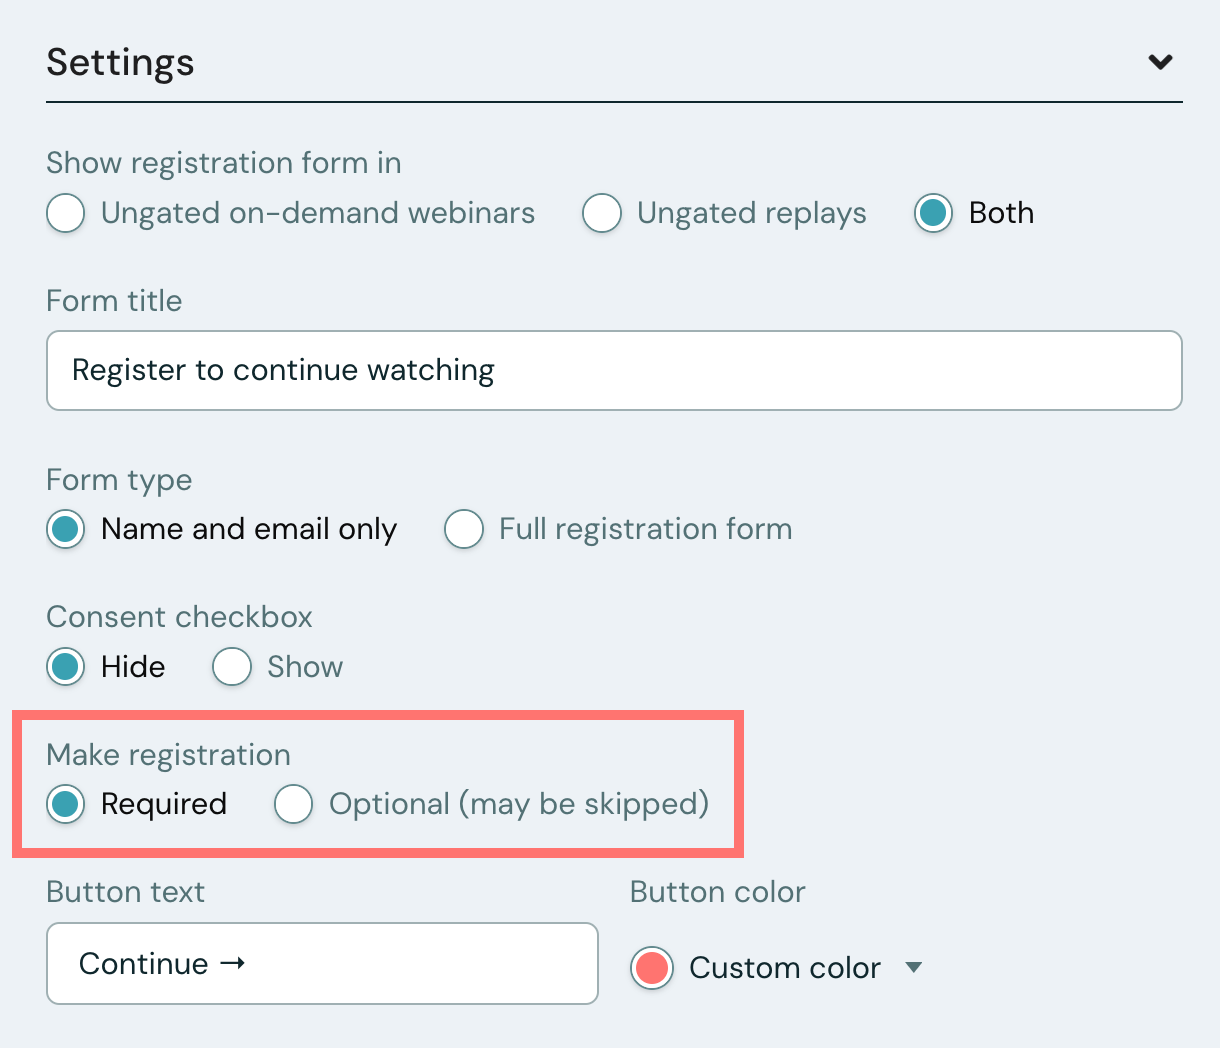
Task: Click the 'Settings' heading
Action: (120, 62)
